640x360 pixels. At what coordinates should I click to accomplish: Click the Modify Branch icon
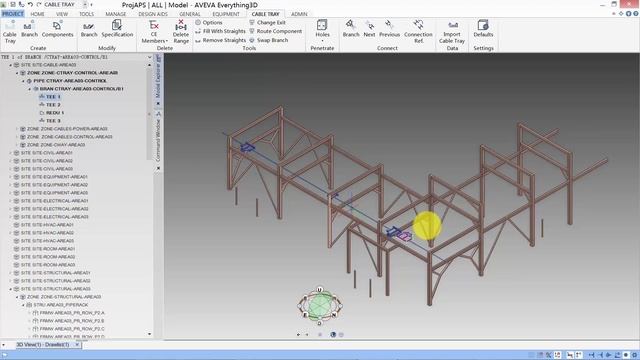coord(89,29)
